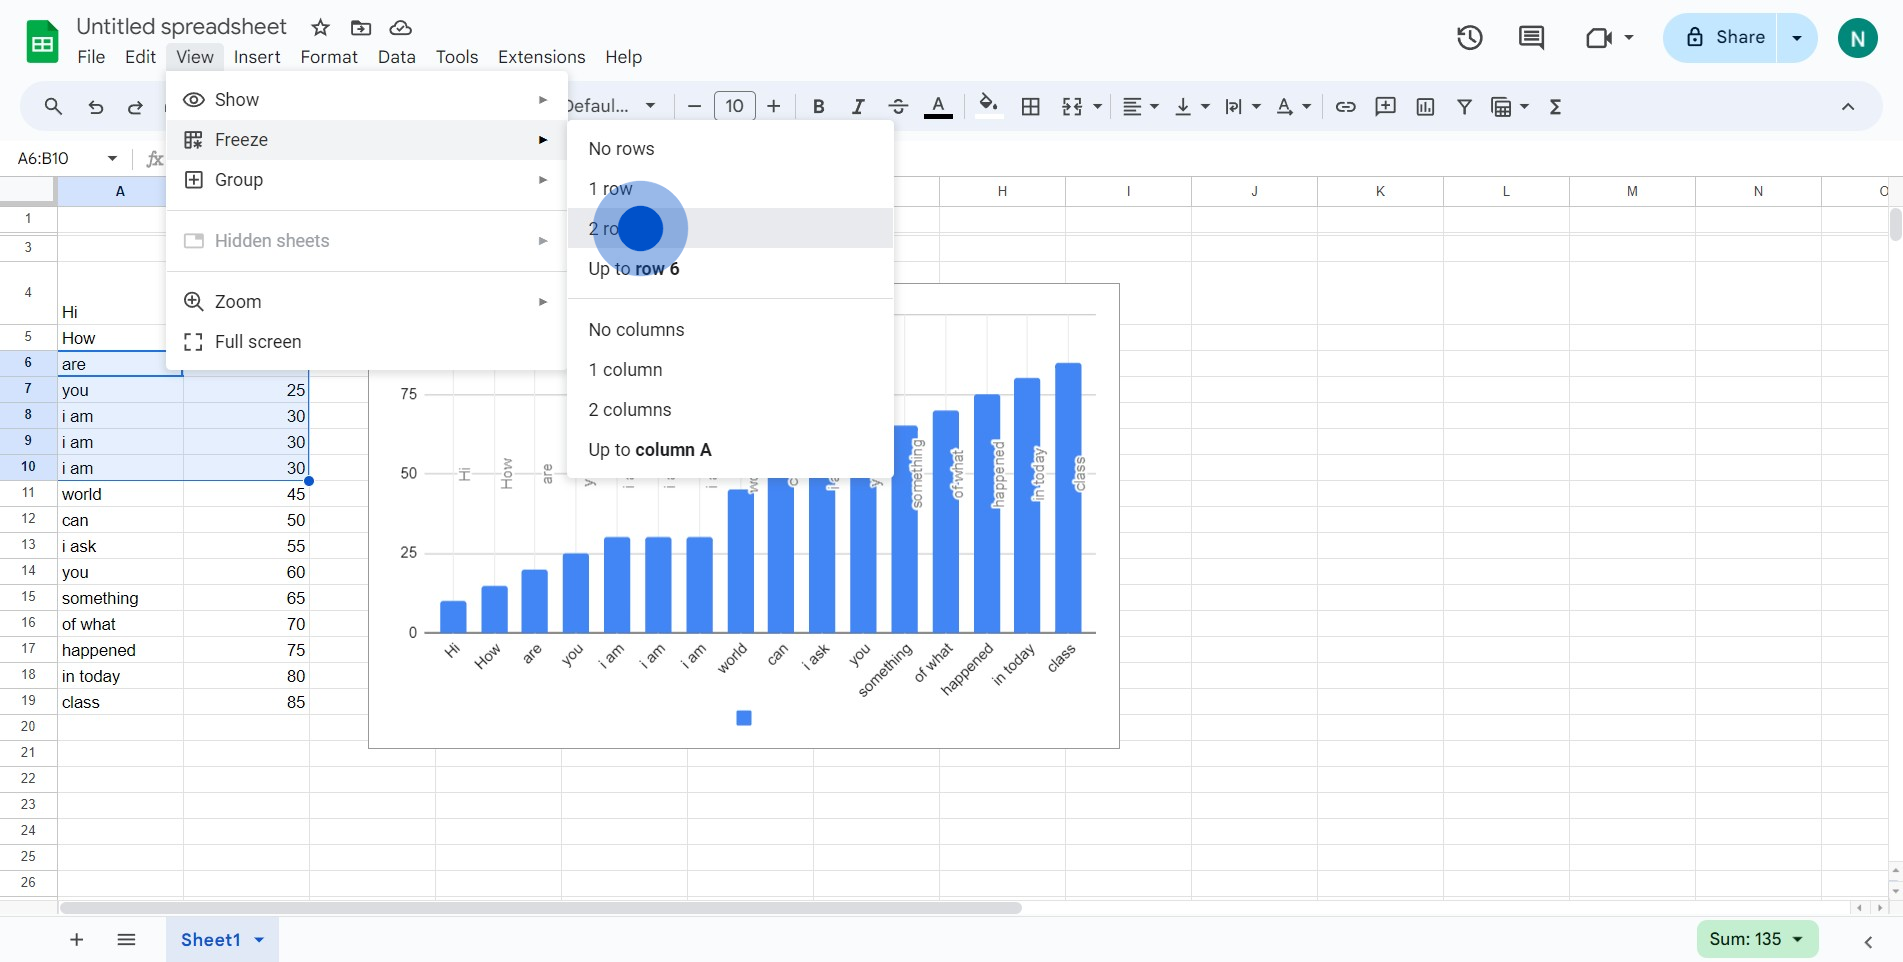The height and width of the screenshot is (962, 1903).
Task: Create a filter with funnel icon
Action: point(1464,107)
